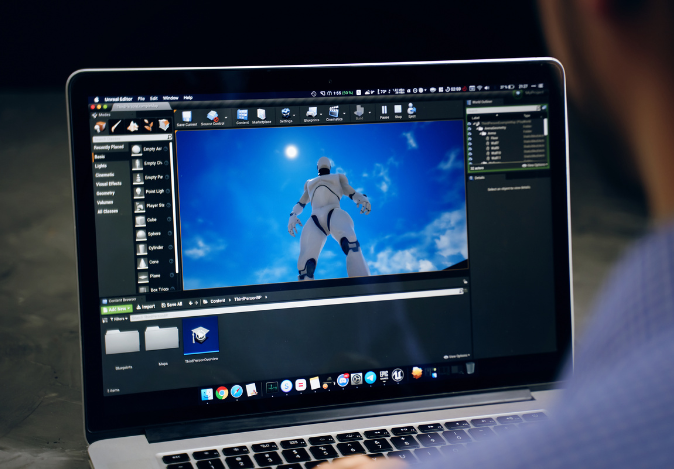
Task: Click the Content toolbar icon
Action: click(x=242, y=116)
